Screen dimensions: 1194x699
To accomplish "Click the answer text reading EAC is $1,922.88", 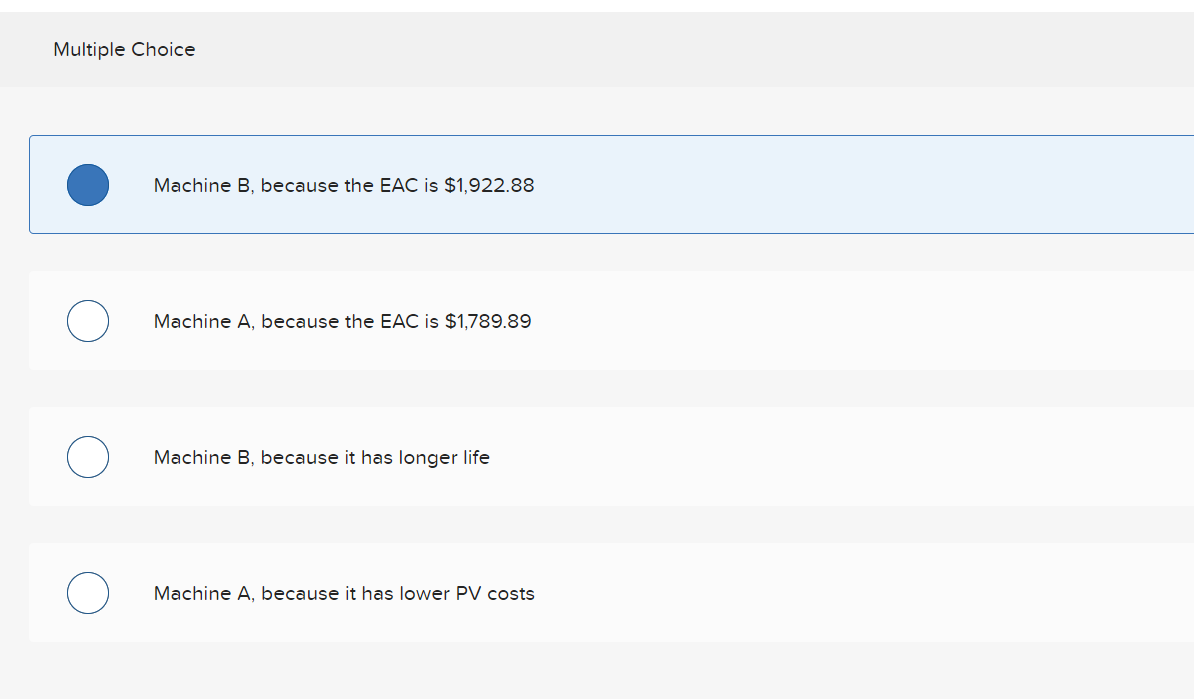I will pyautogui.click(x=343, y=185).
